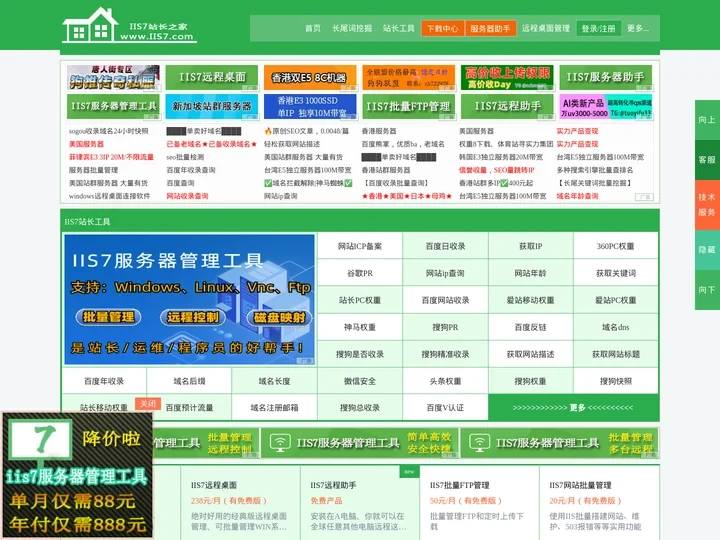Viewport: 720px width, 540px height.
Task: Open the 唐人街专区 banner ad
Action: [x=113, y=77]
